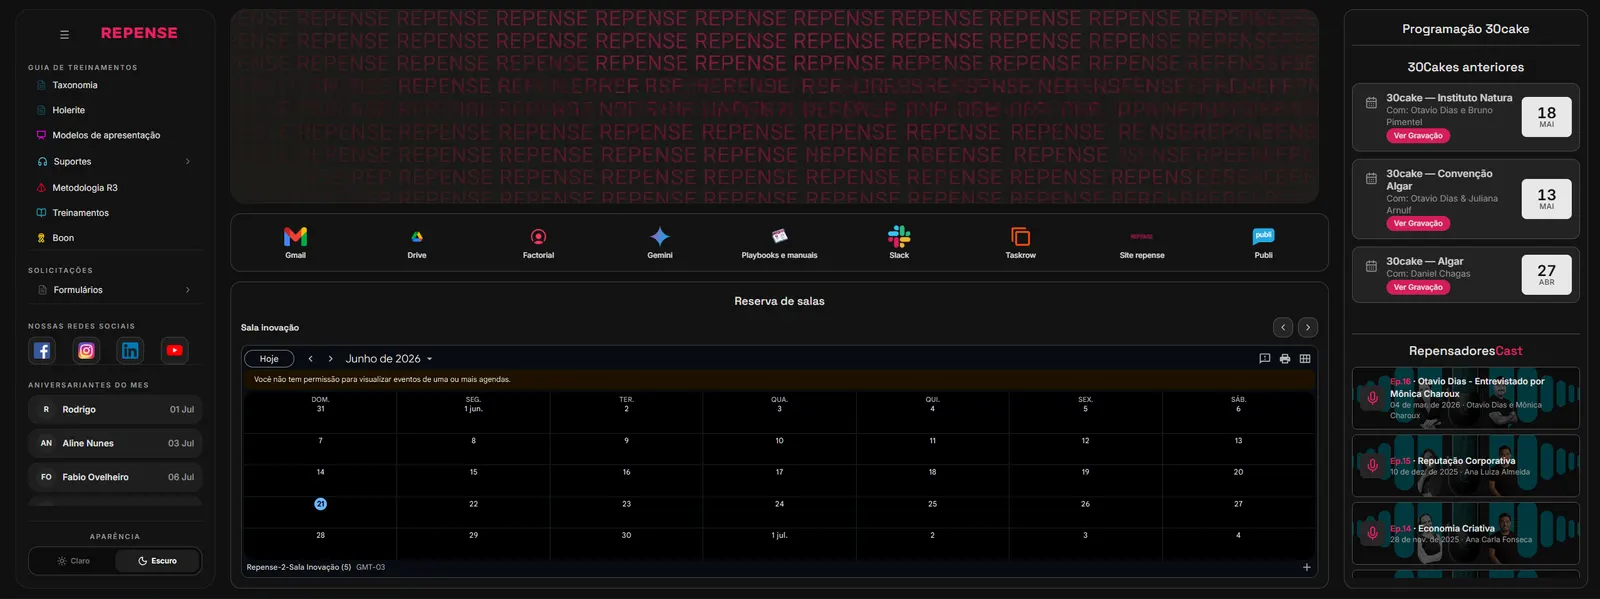Show previous room in Reserva de salas

(x=1283, y=327)
